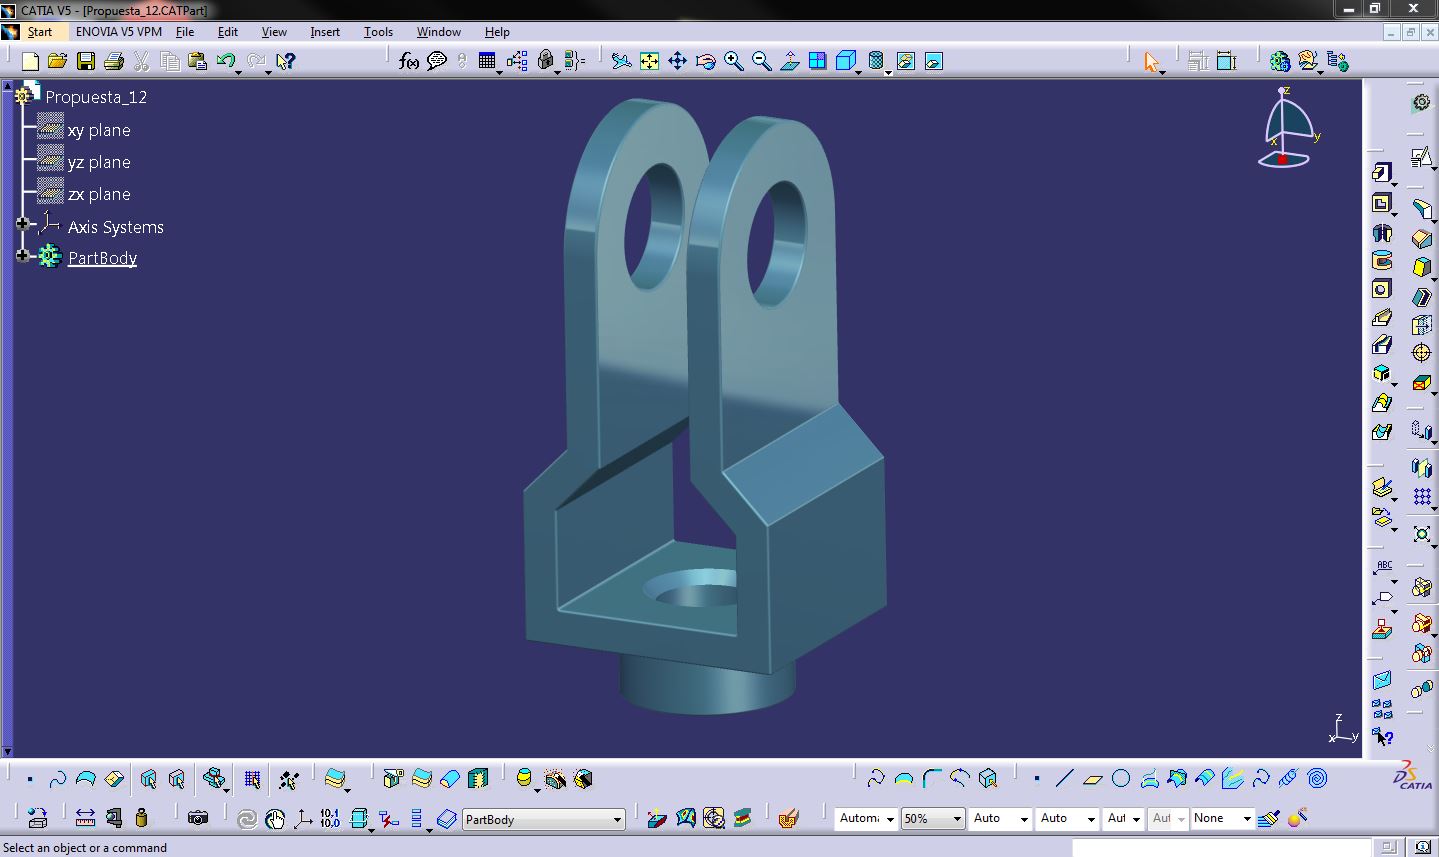The width and height of the screenshot is (1439, 857).
Task: Click the Shaft tool icon
Action: point(1382,233)
